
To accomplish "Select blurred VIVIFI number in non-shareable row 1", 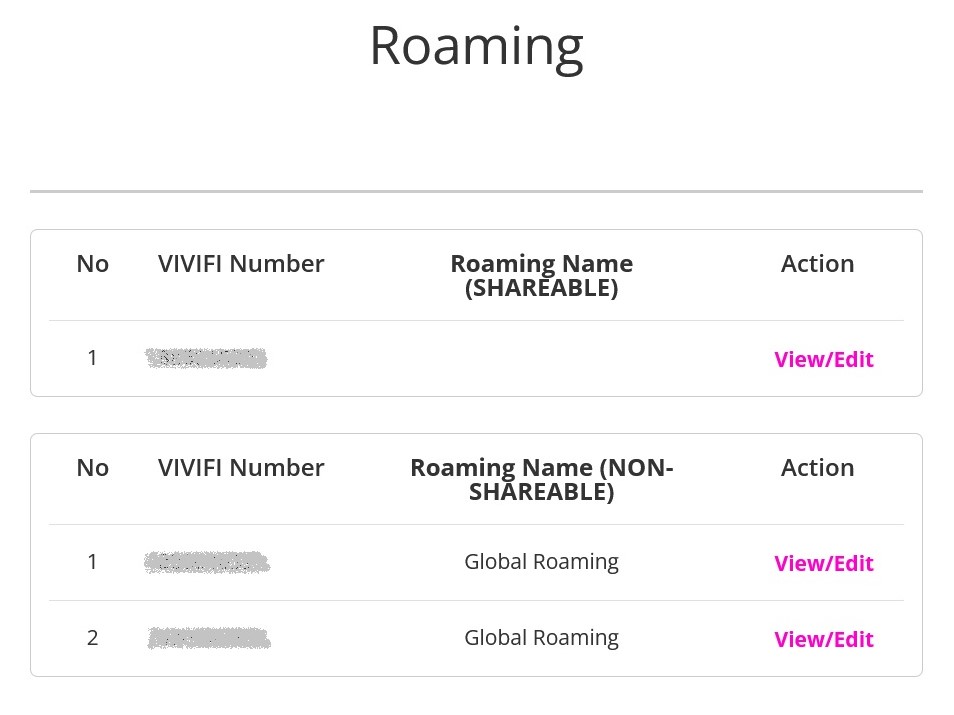I will 207,562.
